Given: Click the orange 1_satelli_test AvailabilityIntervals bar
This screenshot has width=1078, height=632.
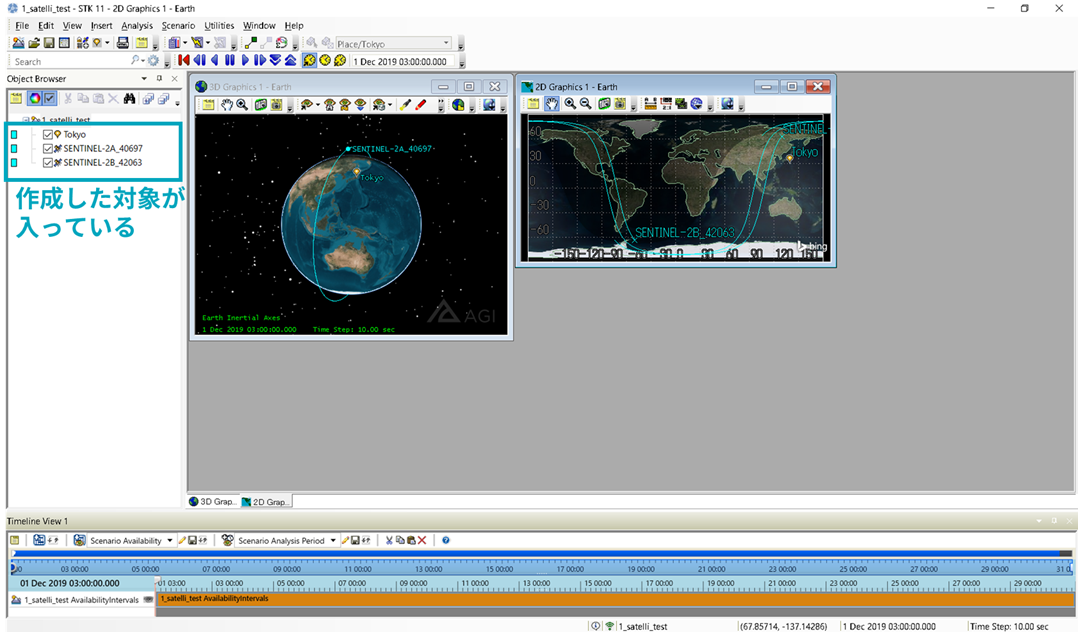Looking at the screenshot, I should 615,599.
